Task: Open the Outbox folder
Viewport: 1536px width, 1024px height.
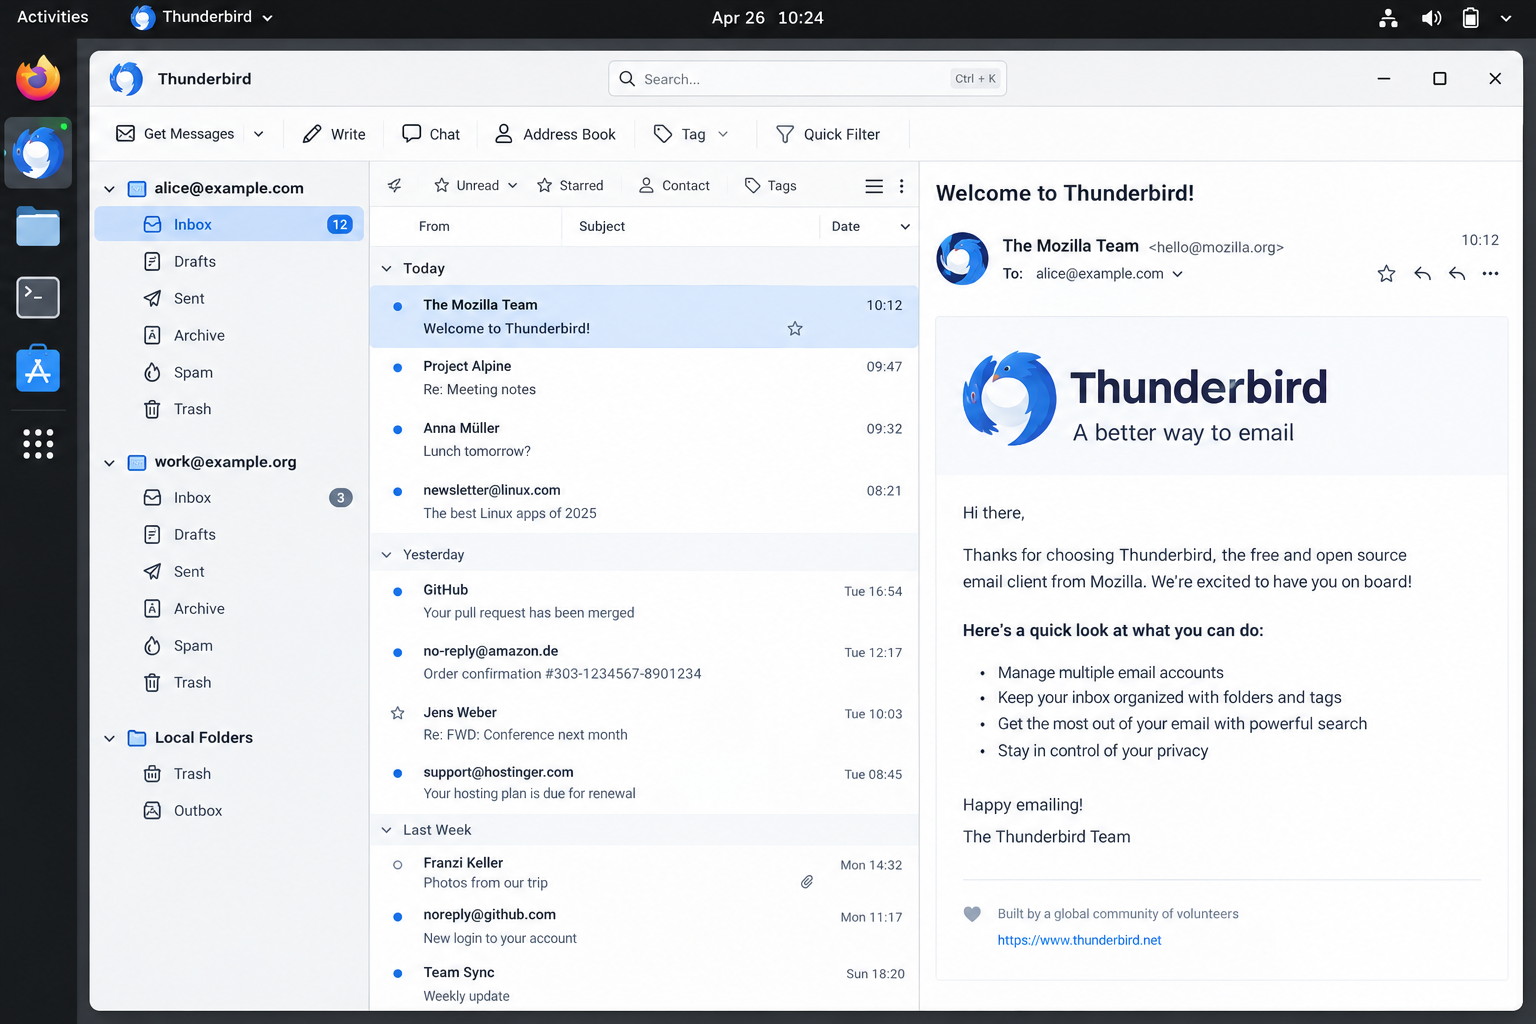Action: 229,811
